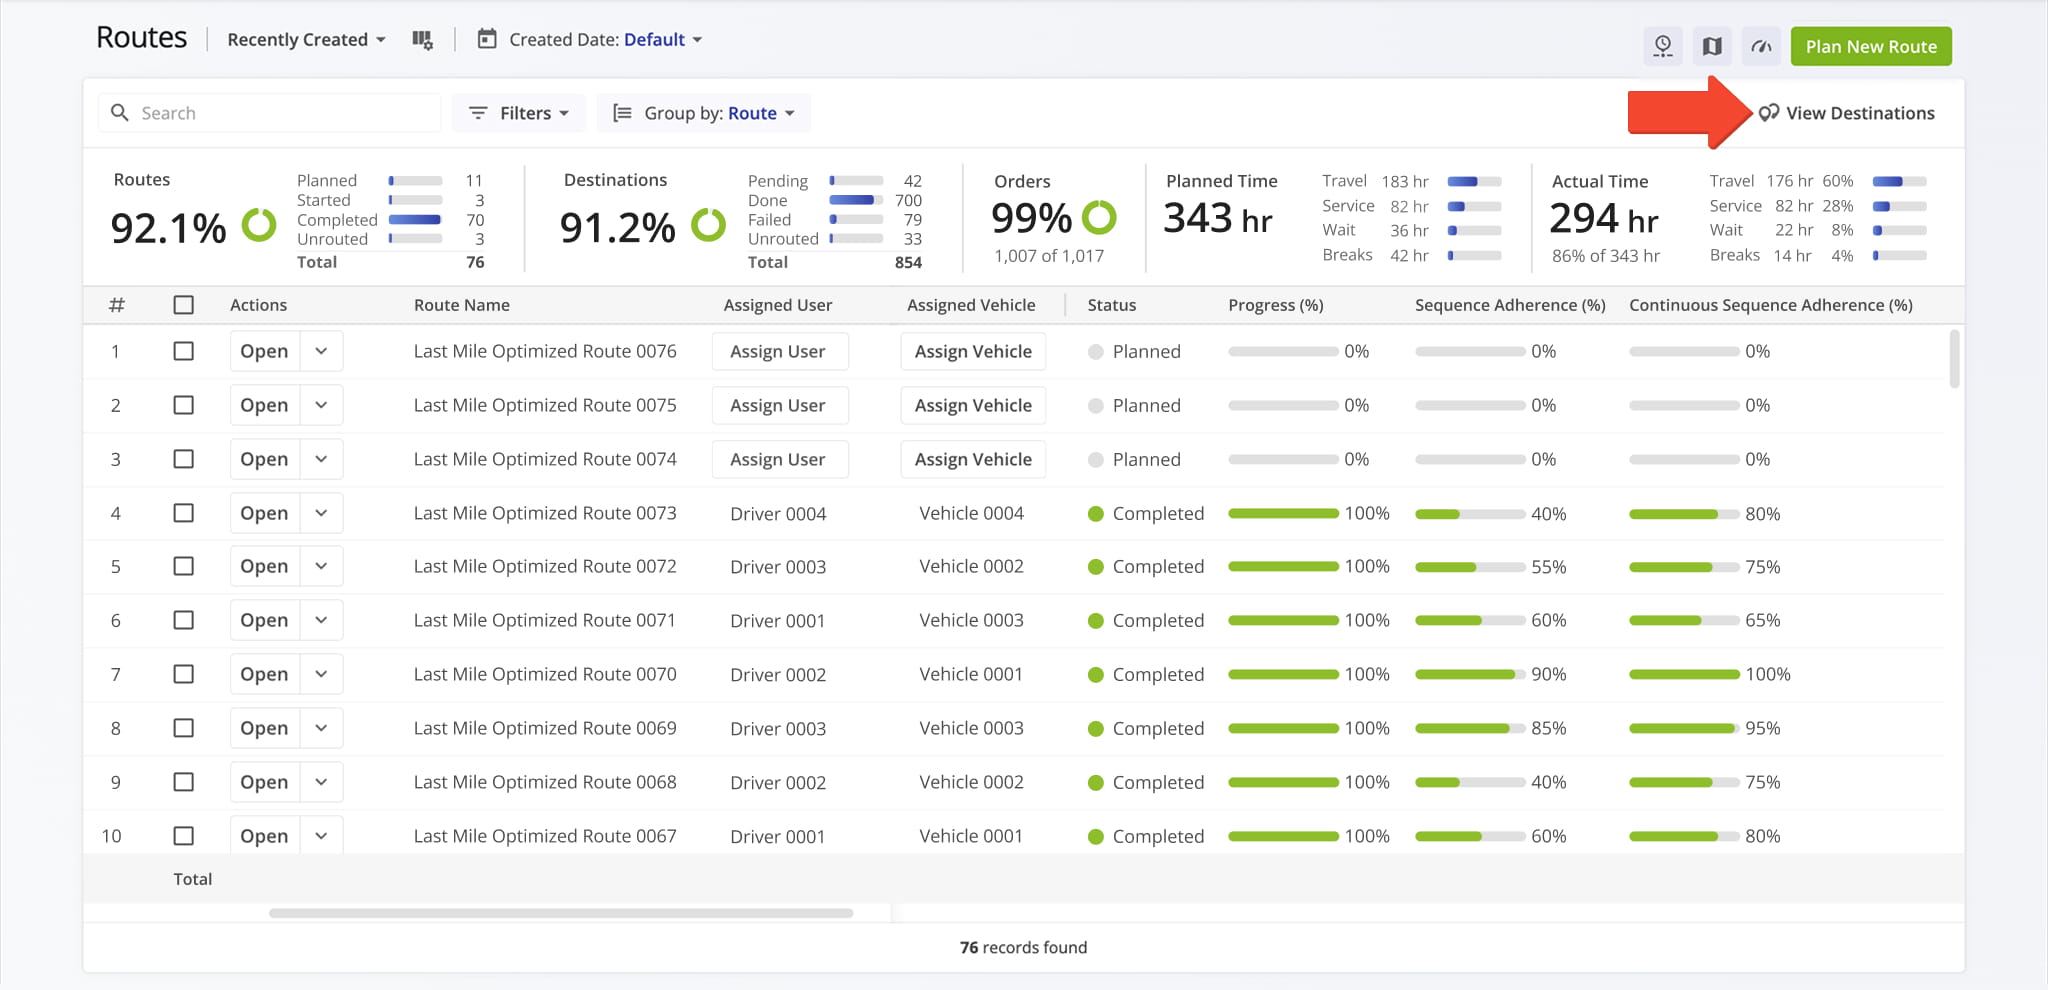
Task: Click inside the Search input field
Action: [x=268, y=112]
